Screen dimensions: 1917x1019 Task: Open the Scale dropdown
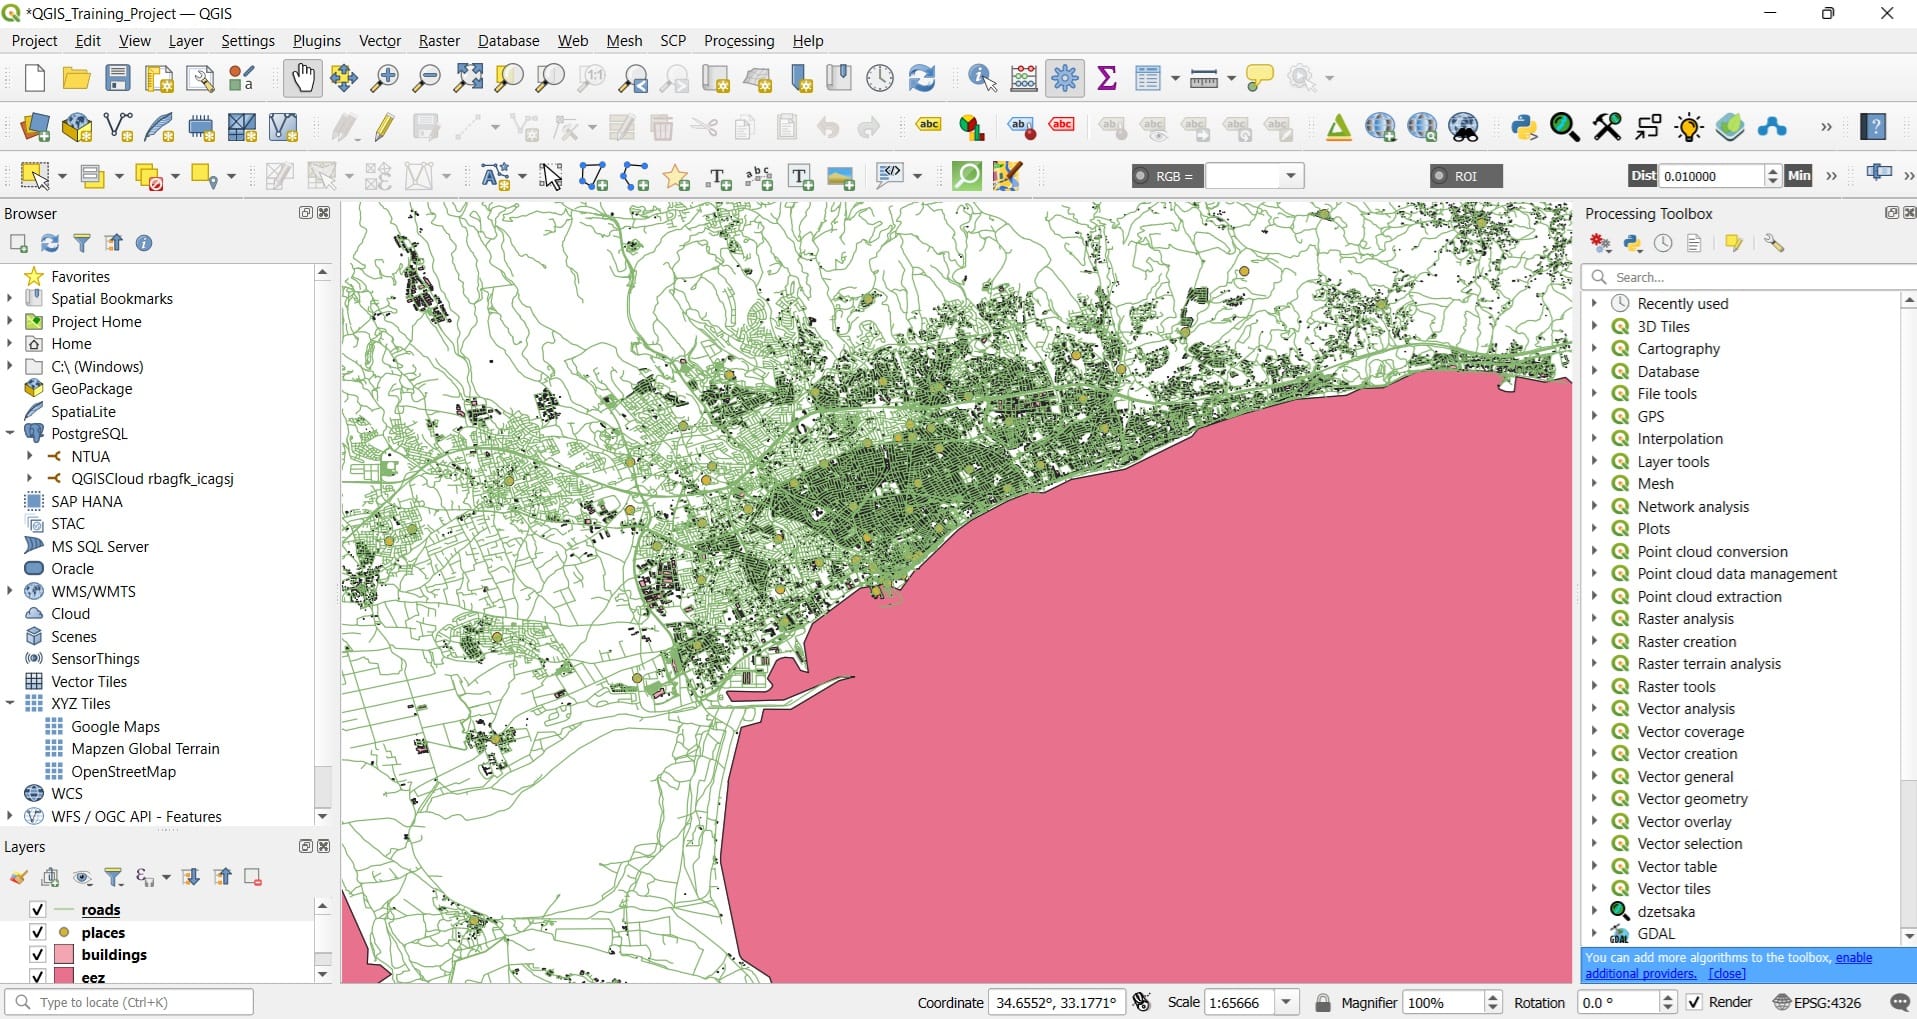point(1288,1002)
